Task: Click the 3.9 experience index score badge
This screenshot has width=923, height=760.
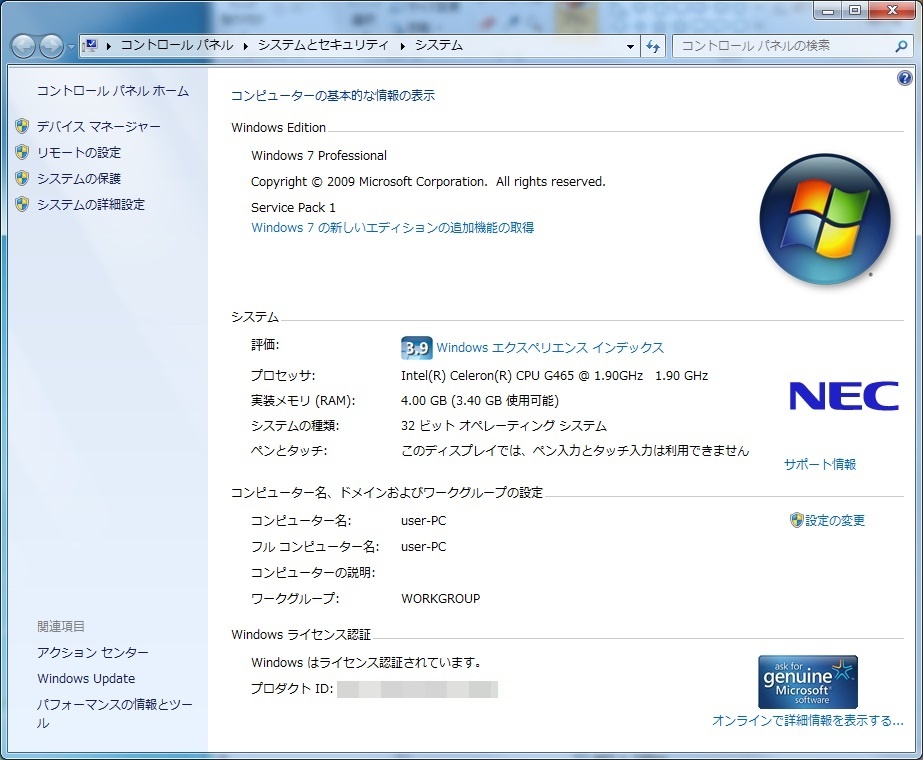Action: (417, 348)
